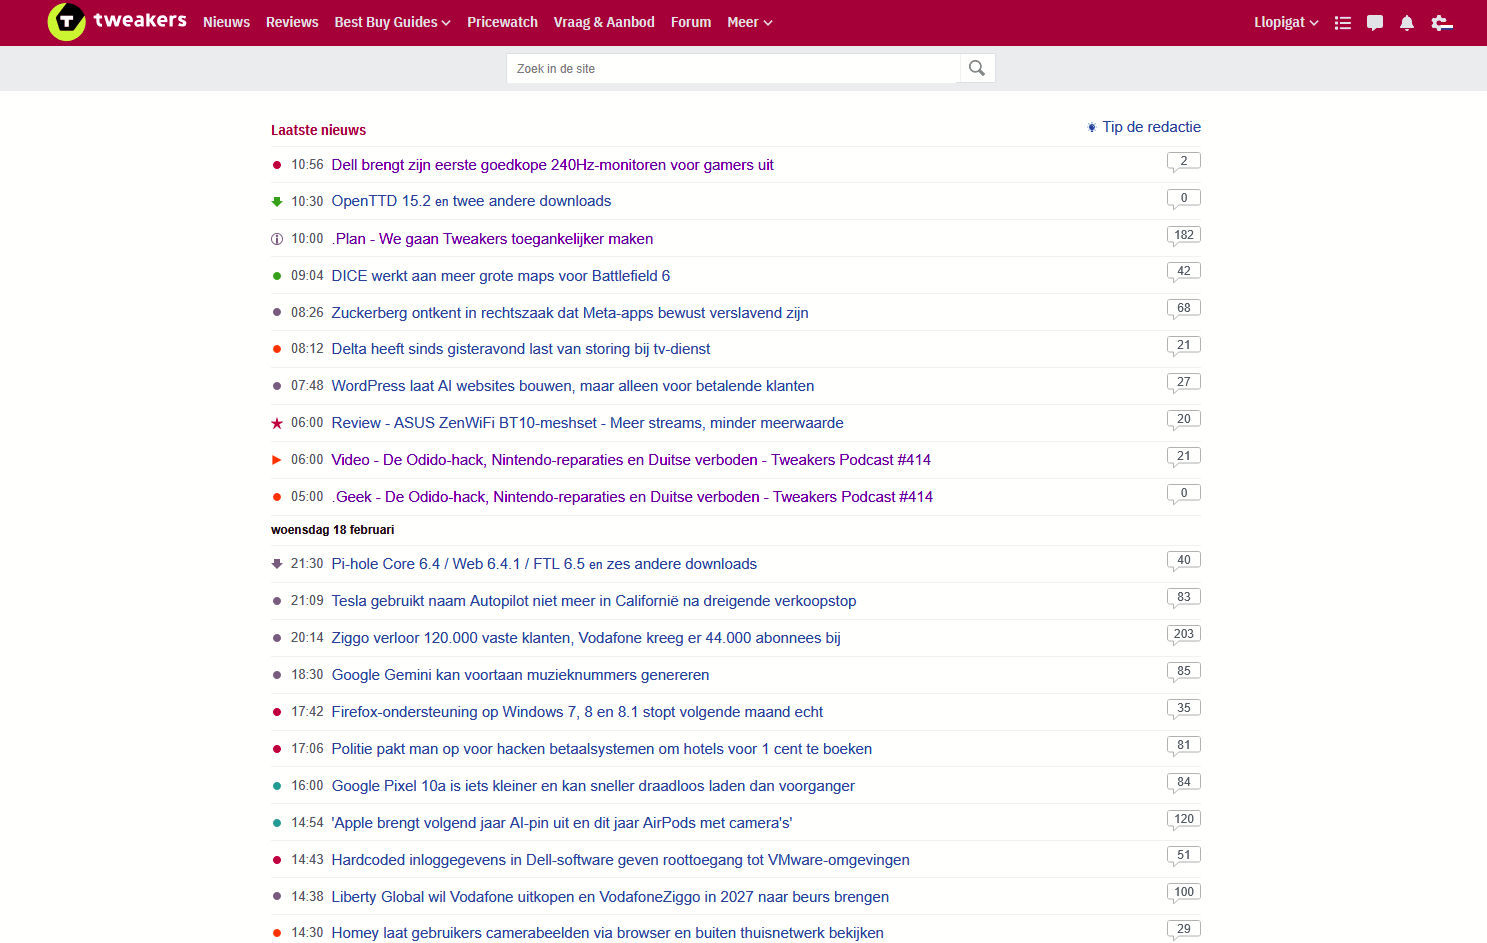Open the comments bubble for the .Geek podcast row
1487x943 pixels.
pyautogui.click(x=1184, y=494)
